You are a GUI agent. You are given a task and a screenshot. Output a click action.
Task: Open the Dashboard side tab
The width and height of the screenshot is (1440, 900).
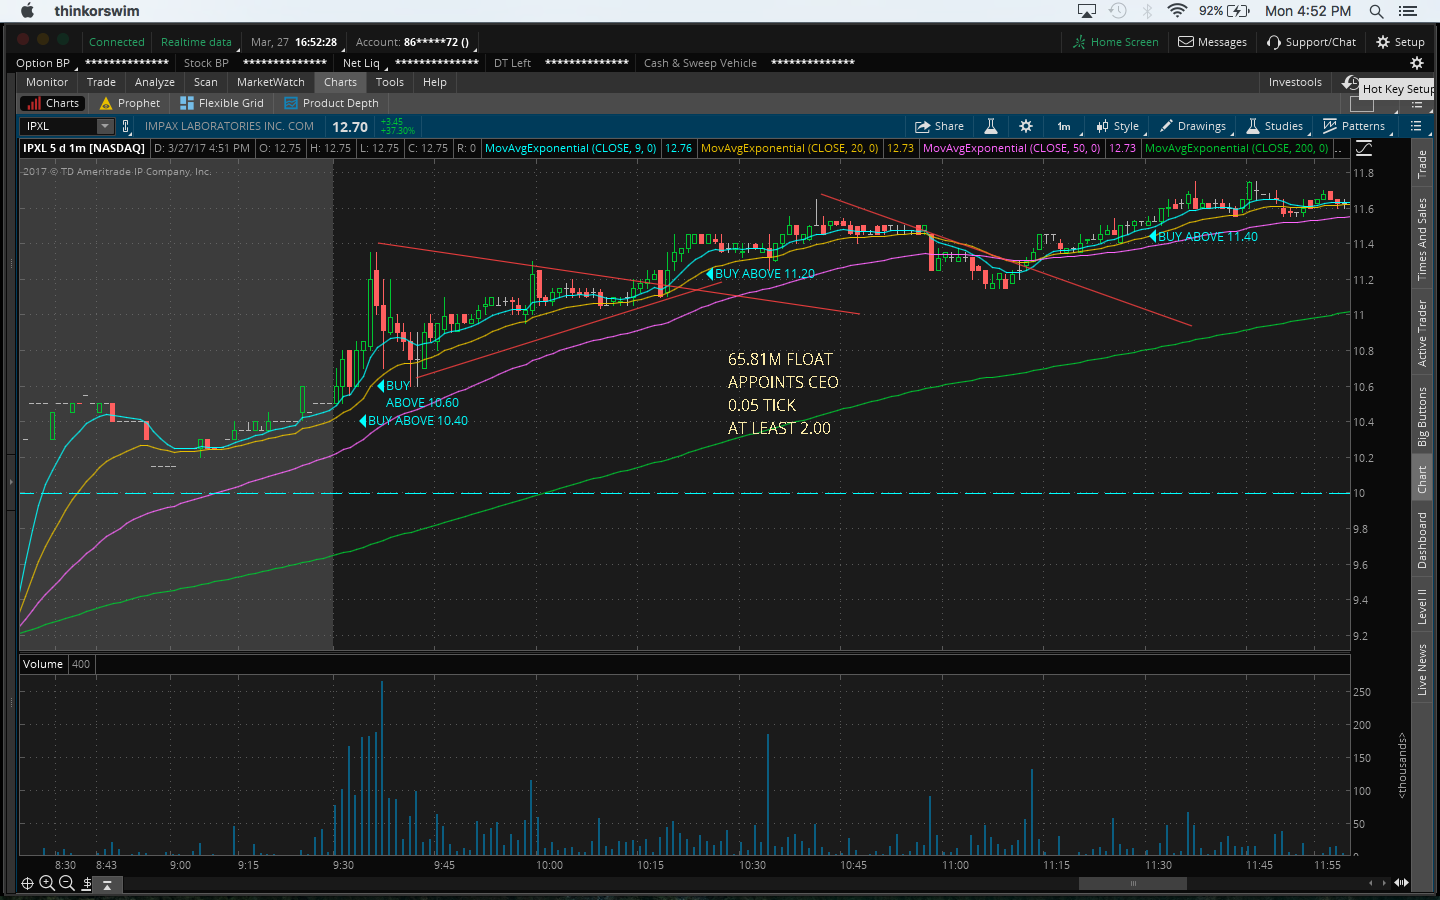1422,541
